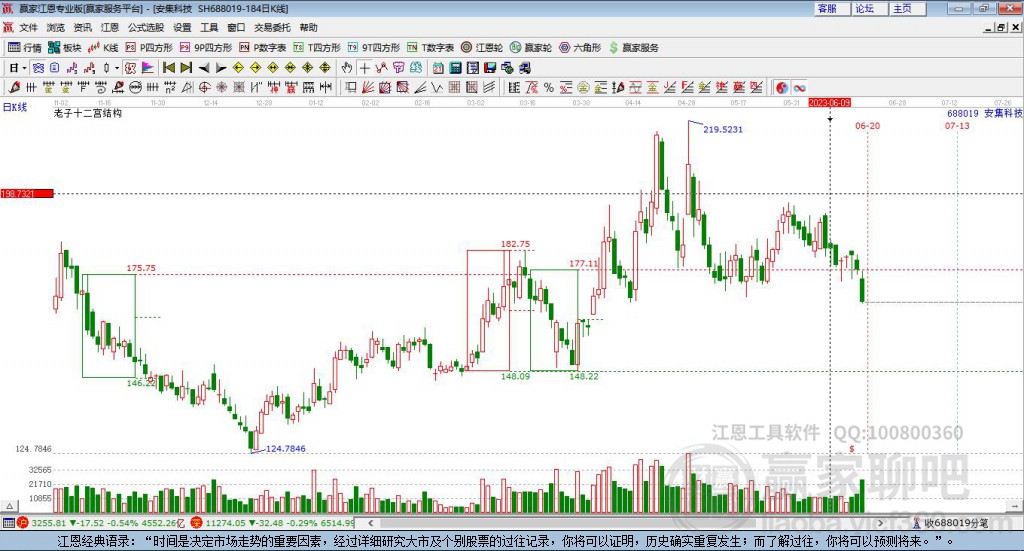Open the 9P四方形 tool

206,48
